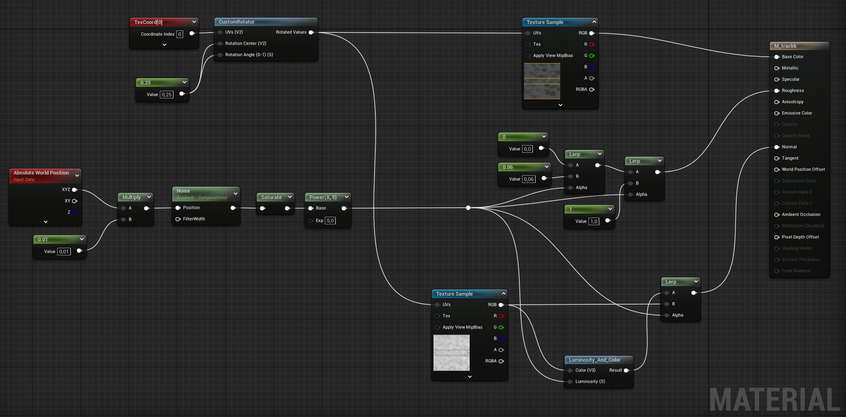The image size is (846, 417).
Task: Click the Exp input pin on Power node
Action: click(x=310, y=220)
